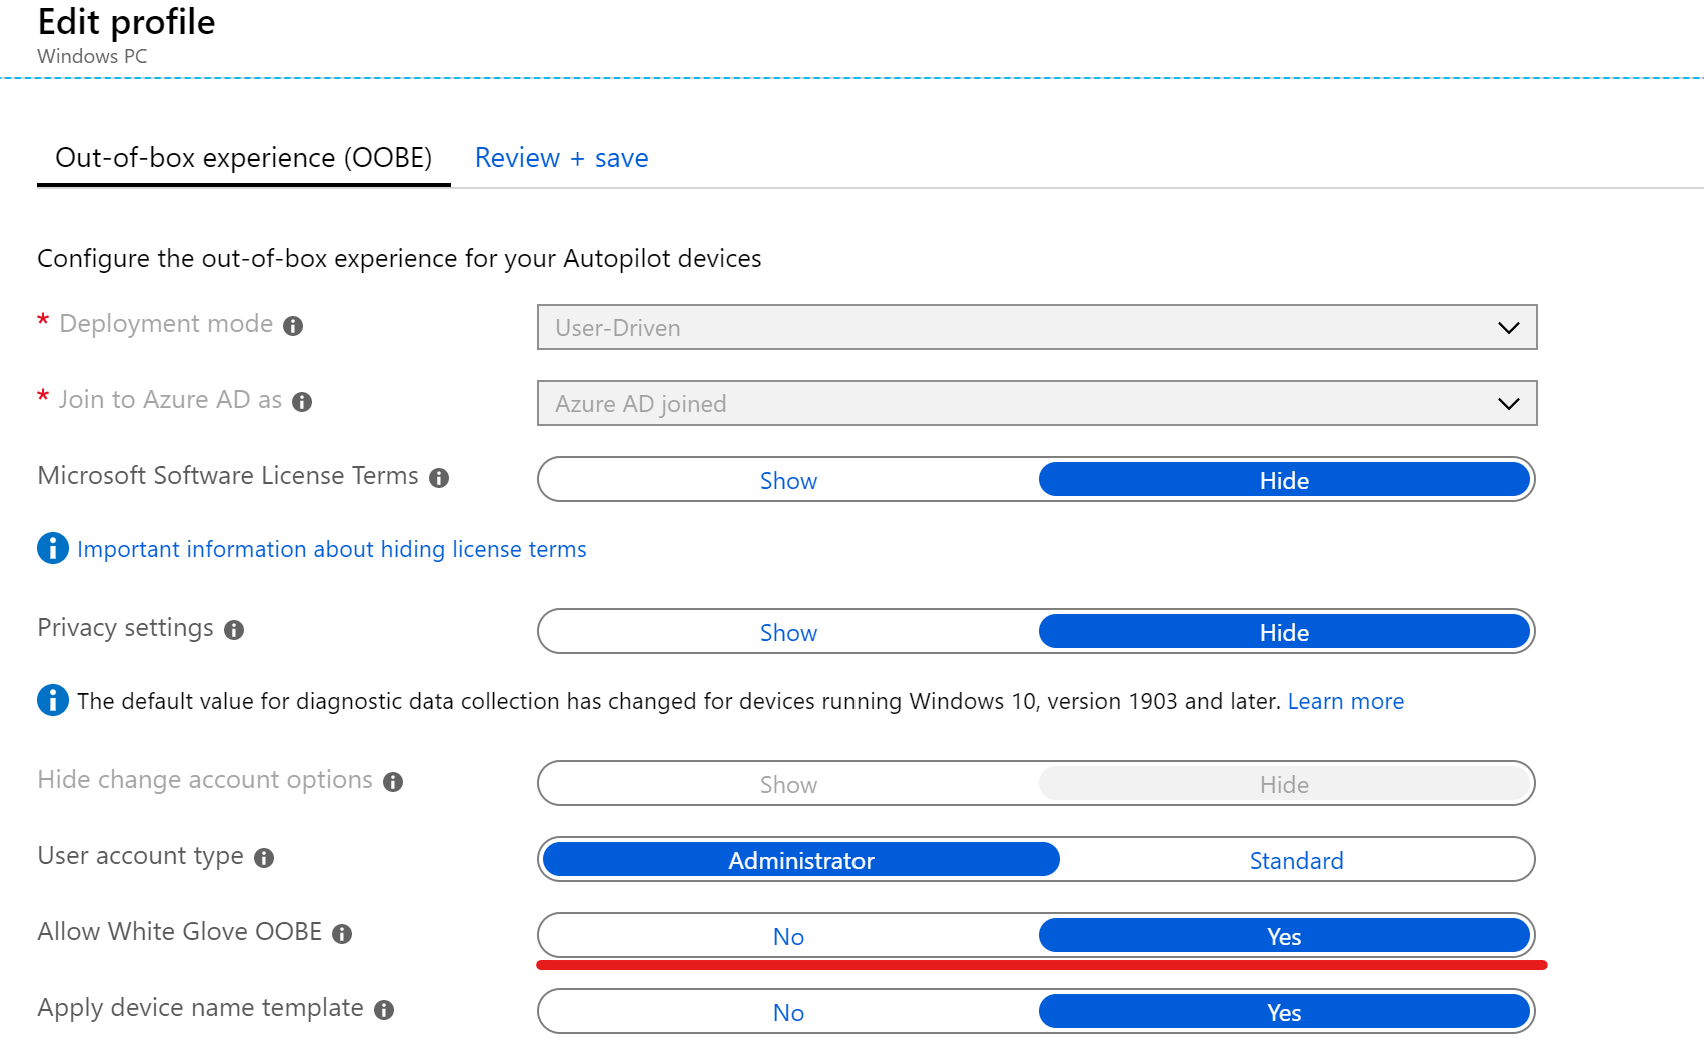The image size is (1704, 1058).
Task: Set Apply device name template to No
Action: pyautogui.click(x=788, y=1012)
